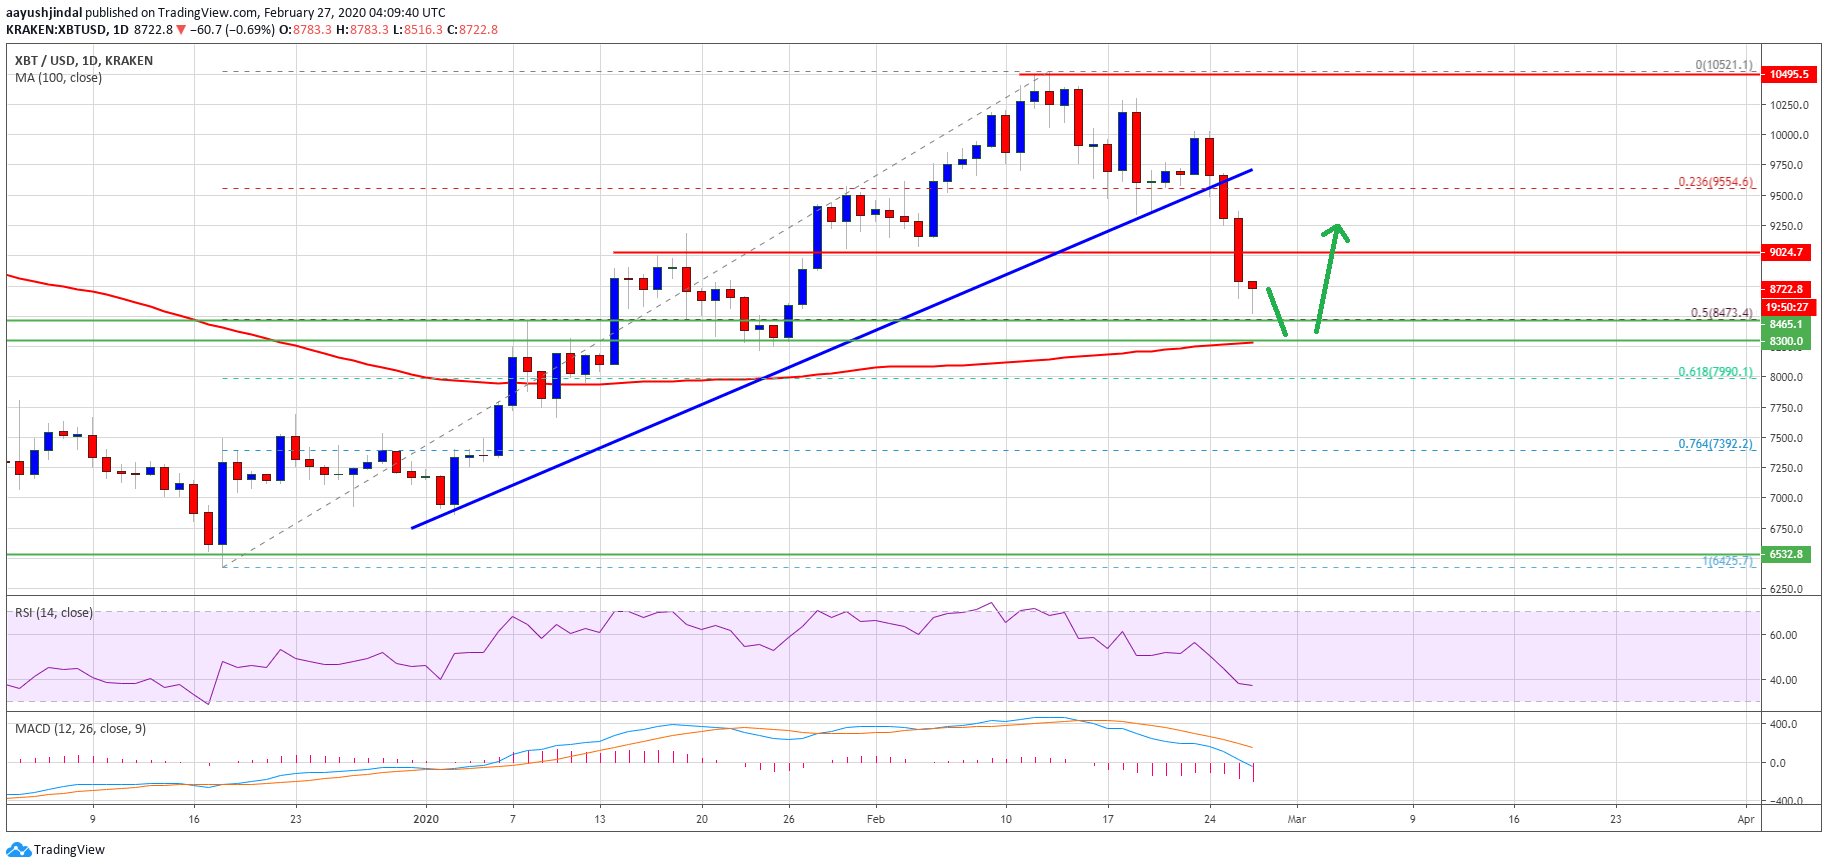
Task: Click the MACD −400.0 axis label
Action: click(1784, 801)
